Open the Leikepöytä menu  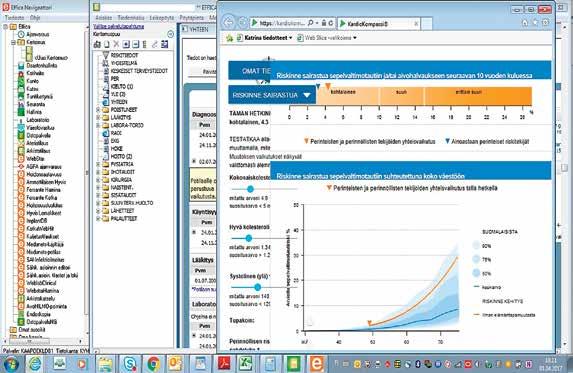[x=162, y=18]
